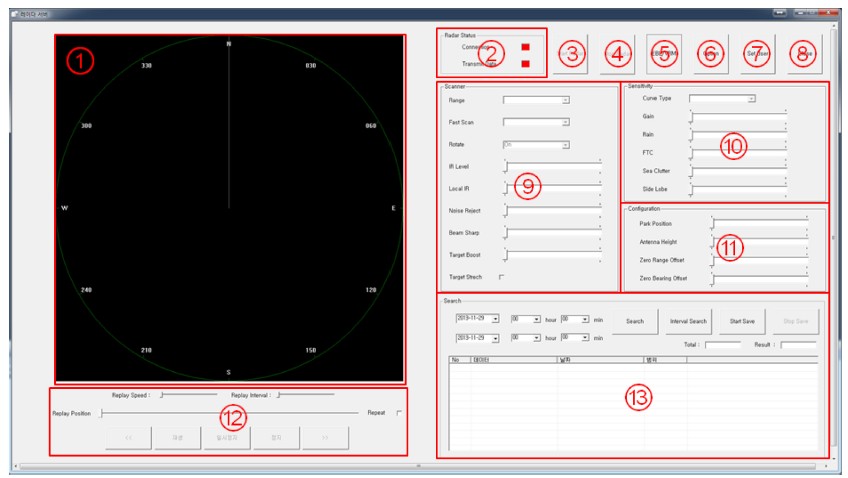Click the Side Lobe slider

pyautogui.click(x=738, y=189)
